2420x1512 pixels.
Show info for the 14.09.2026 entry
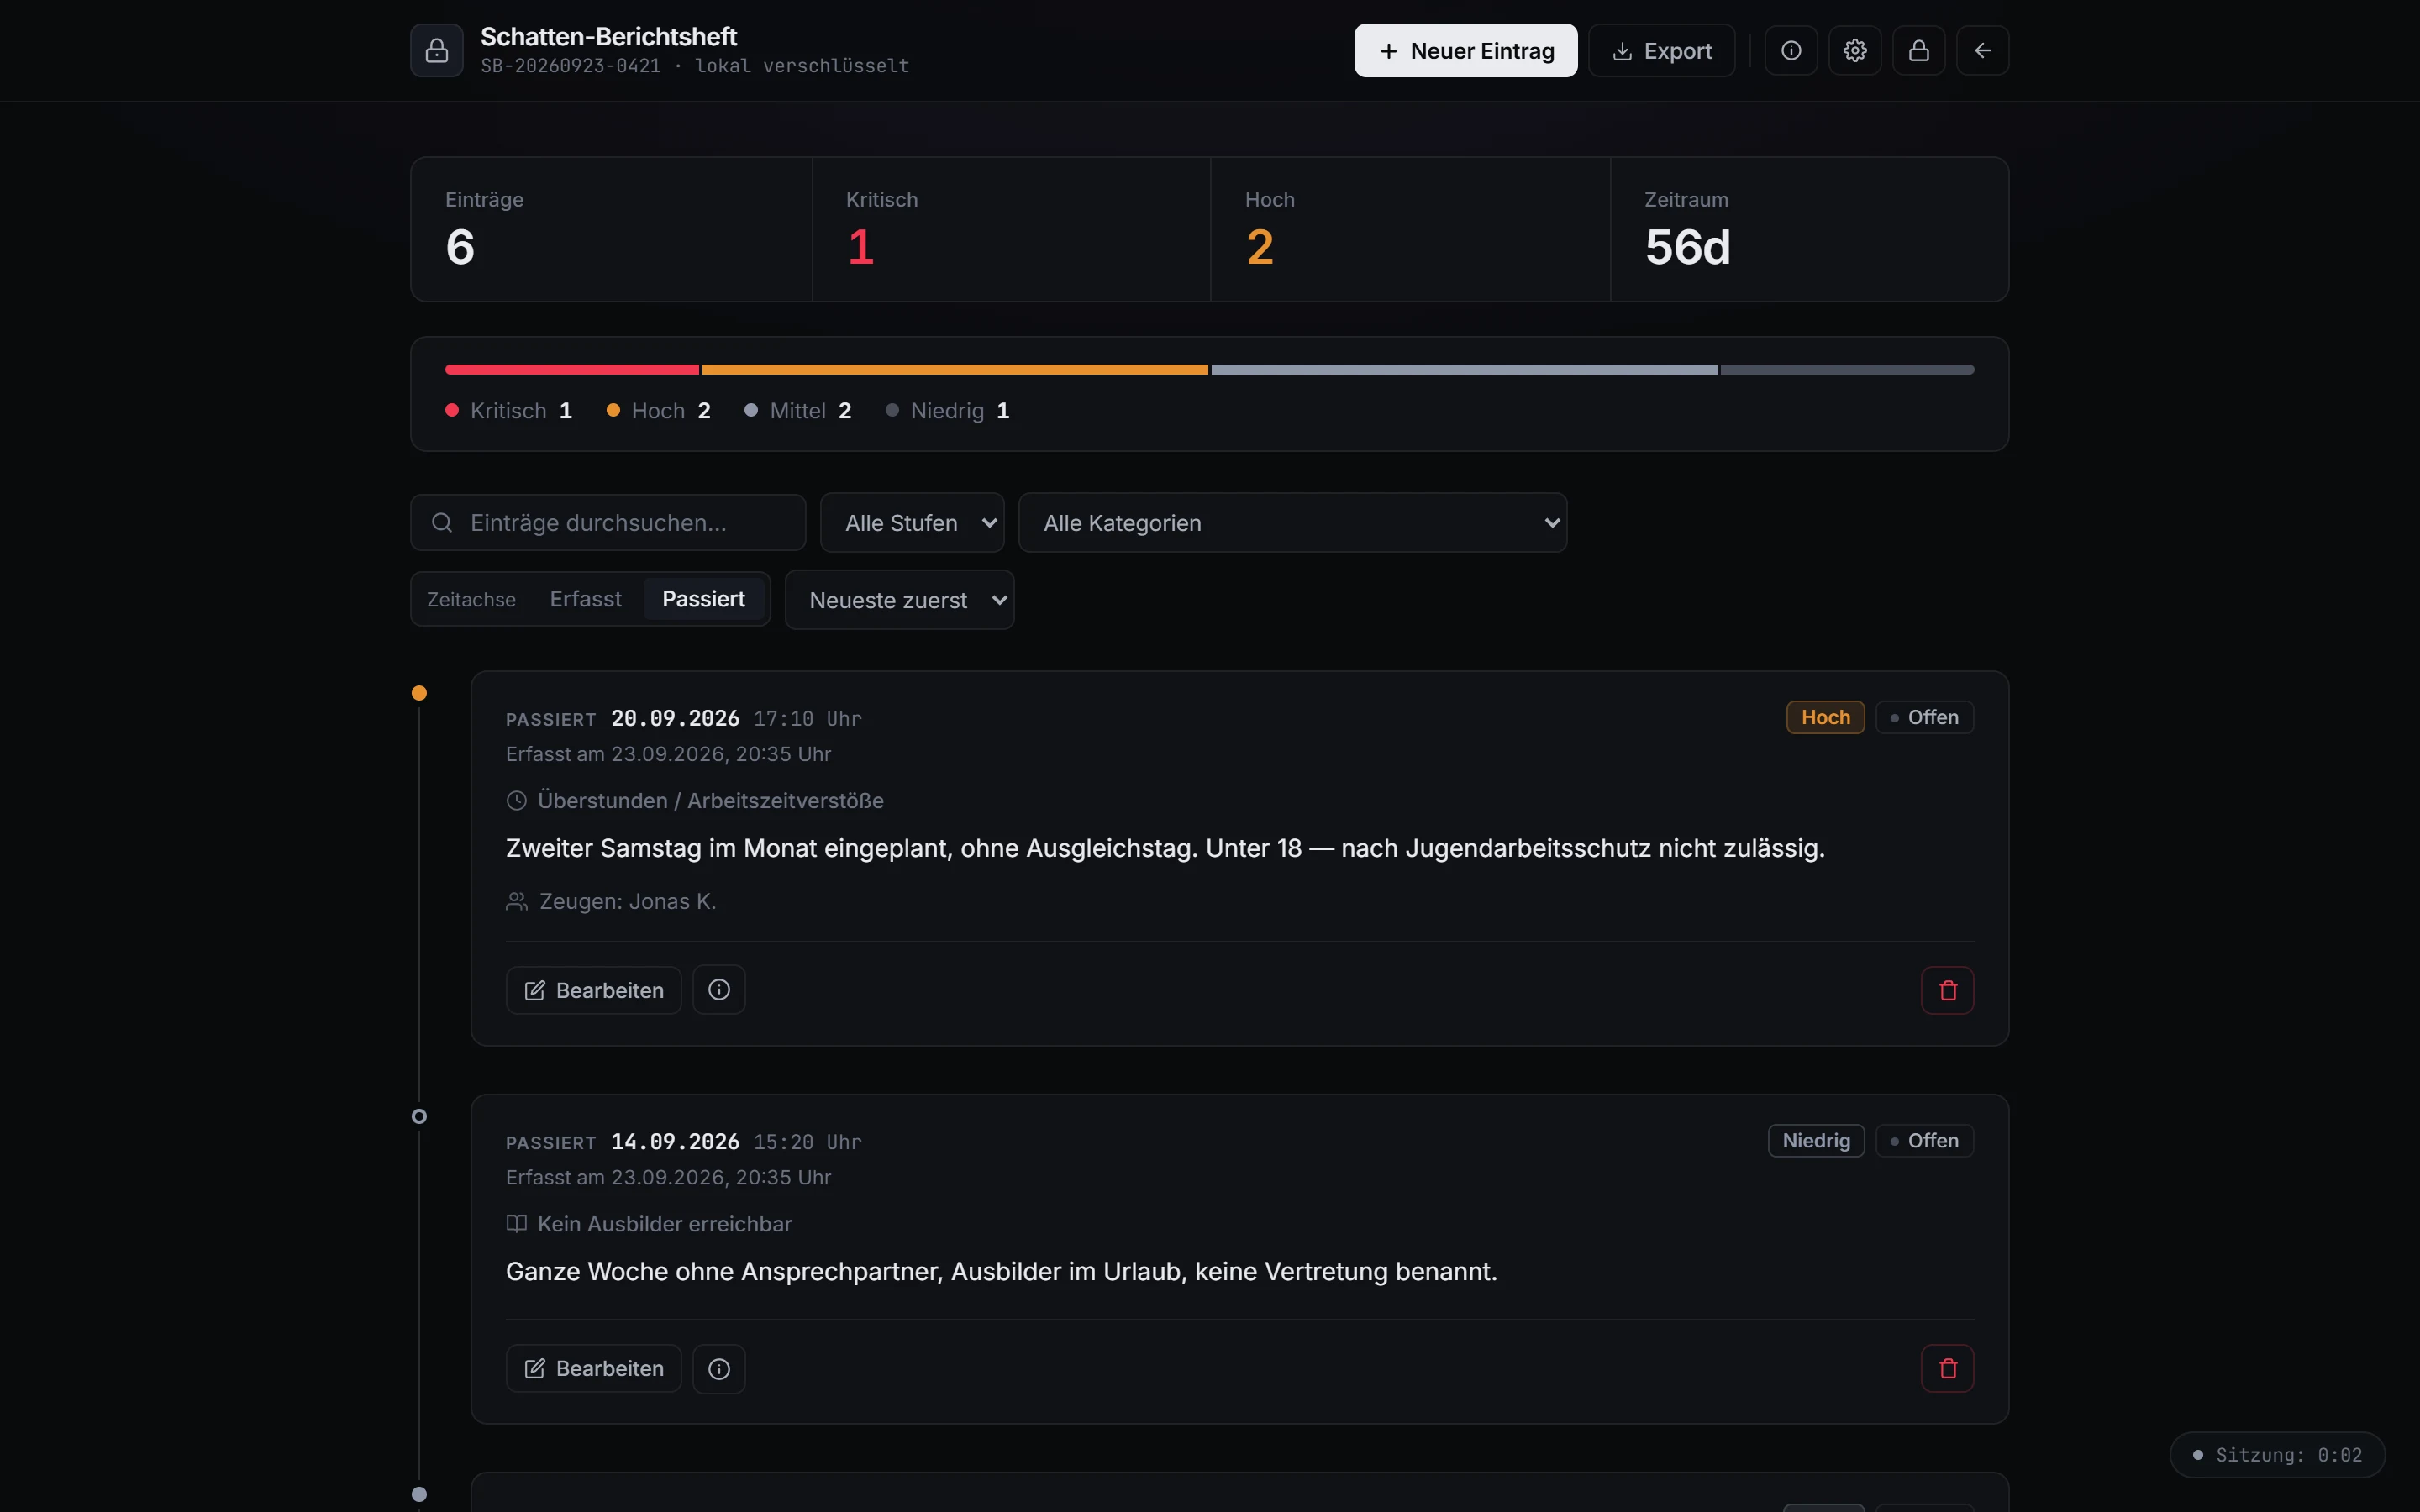719,1368
